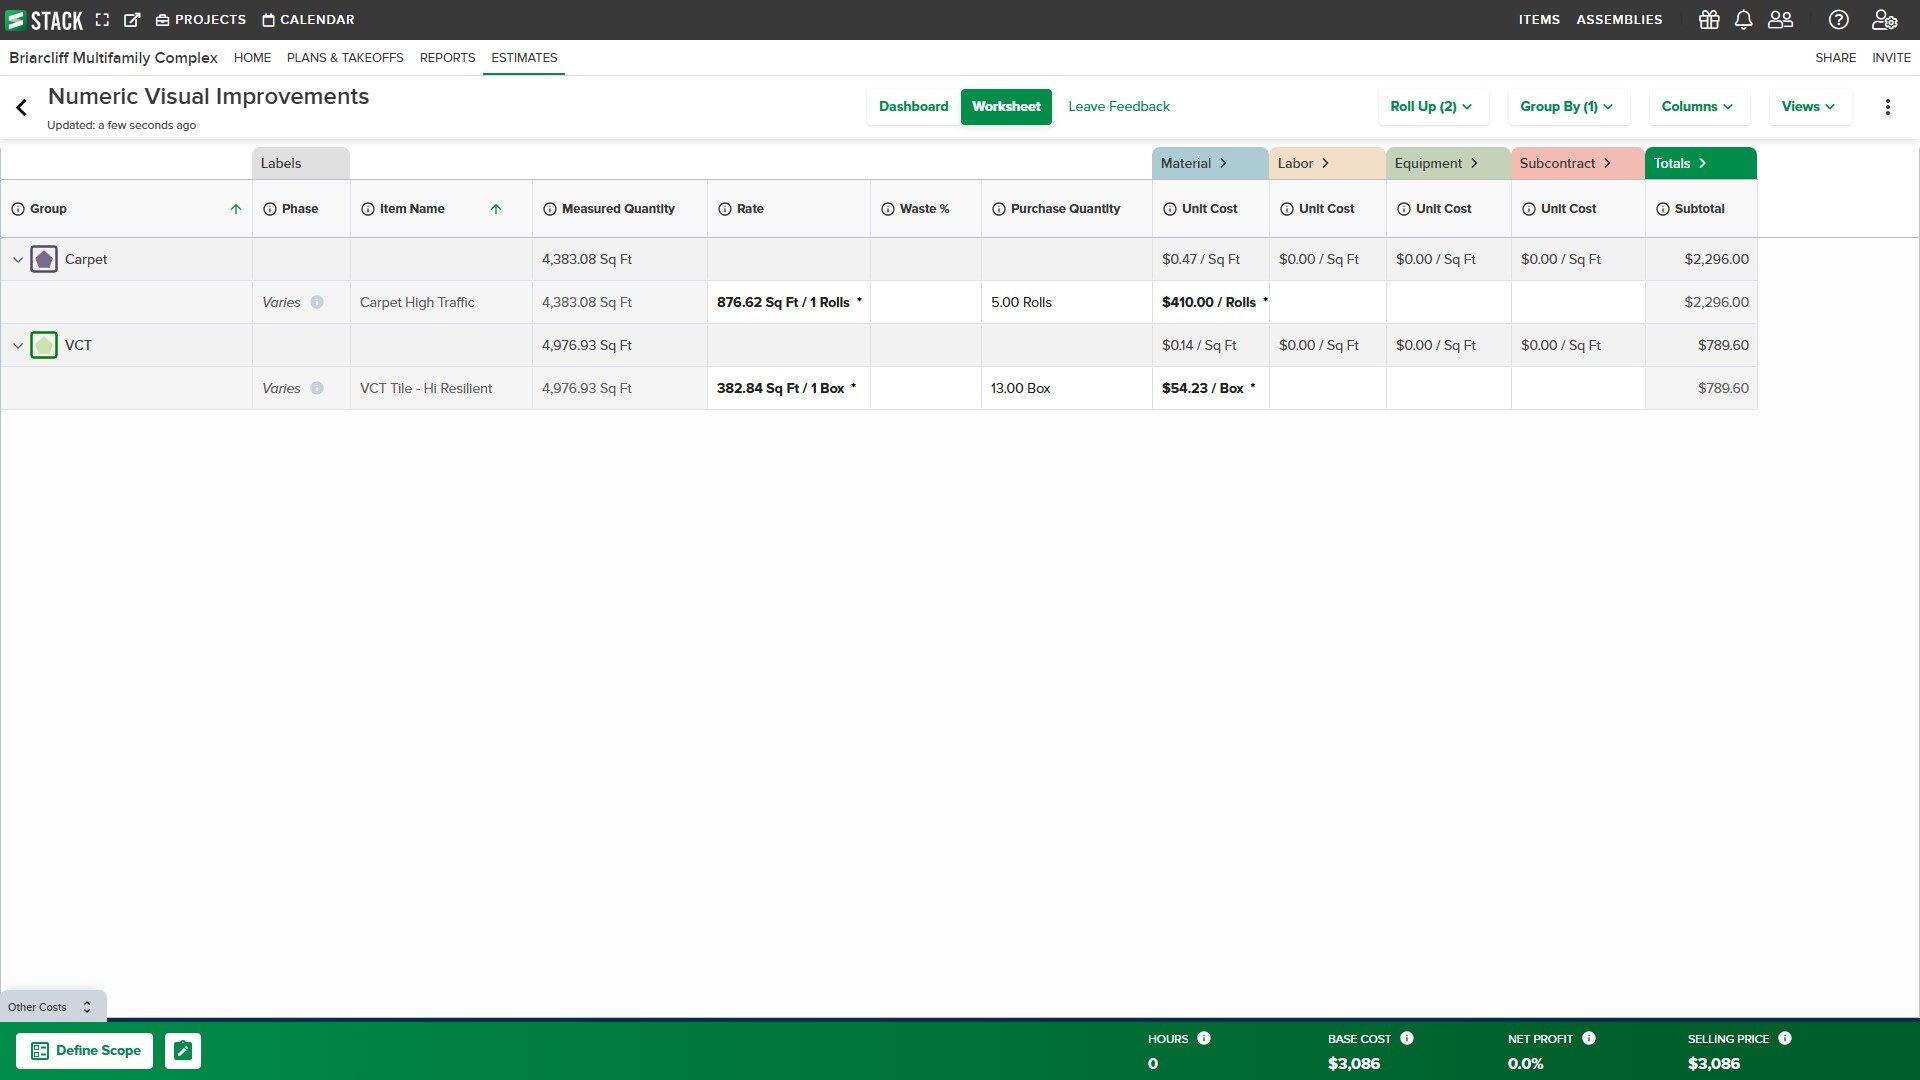Switch to Dashboard view
The image size is (1920, 1080).
tap(913, 107)
